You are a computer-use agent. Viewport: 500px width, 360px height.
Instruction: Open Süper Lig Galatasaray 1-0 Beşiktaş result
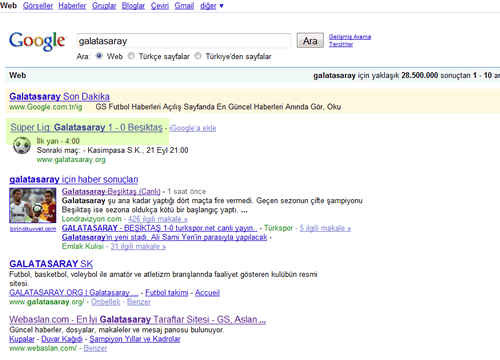pyautogui.click(x=86, y=127)
